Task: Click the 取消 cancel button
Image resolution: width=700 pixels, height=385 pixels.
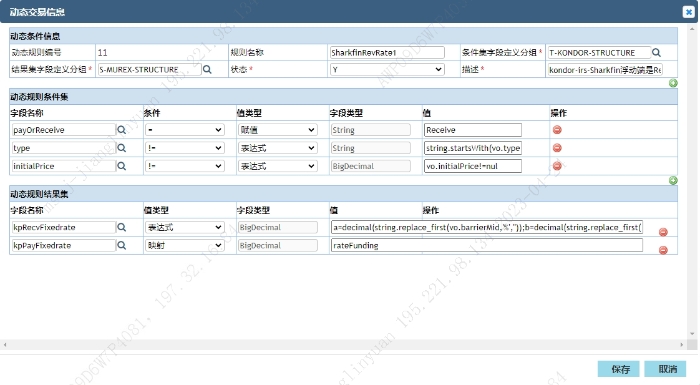Action: (665, 369)
